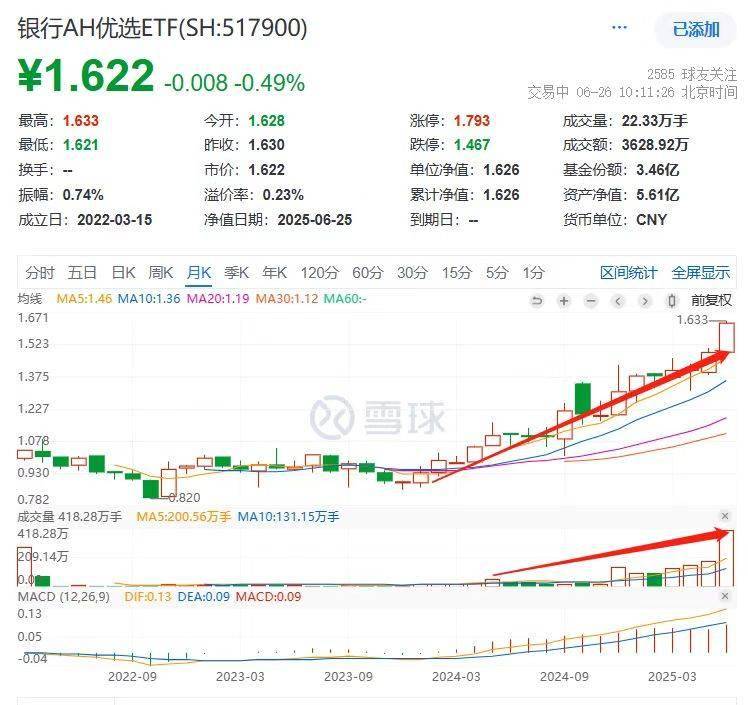Screen dimensions: 748x705
Task: Switch to the 五日 chart tab
Action: tap(82, 273)
